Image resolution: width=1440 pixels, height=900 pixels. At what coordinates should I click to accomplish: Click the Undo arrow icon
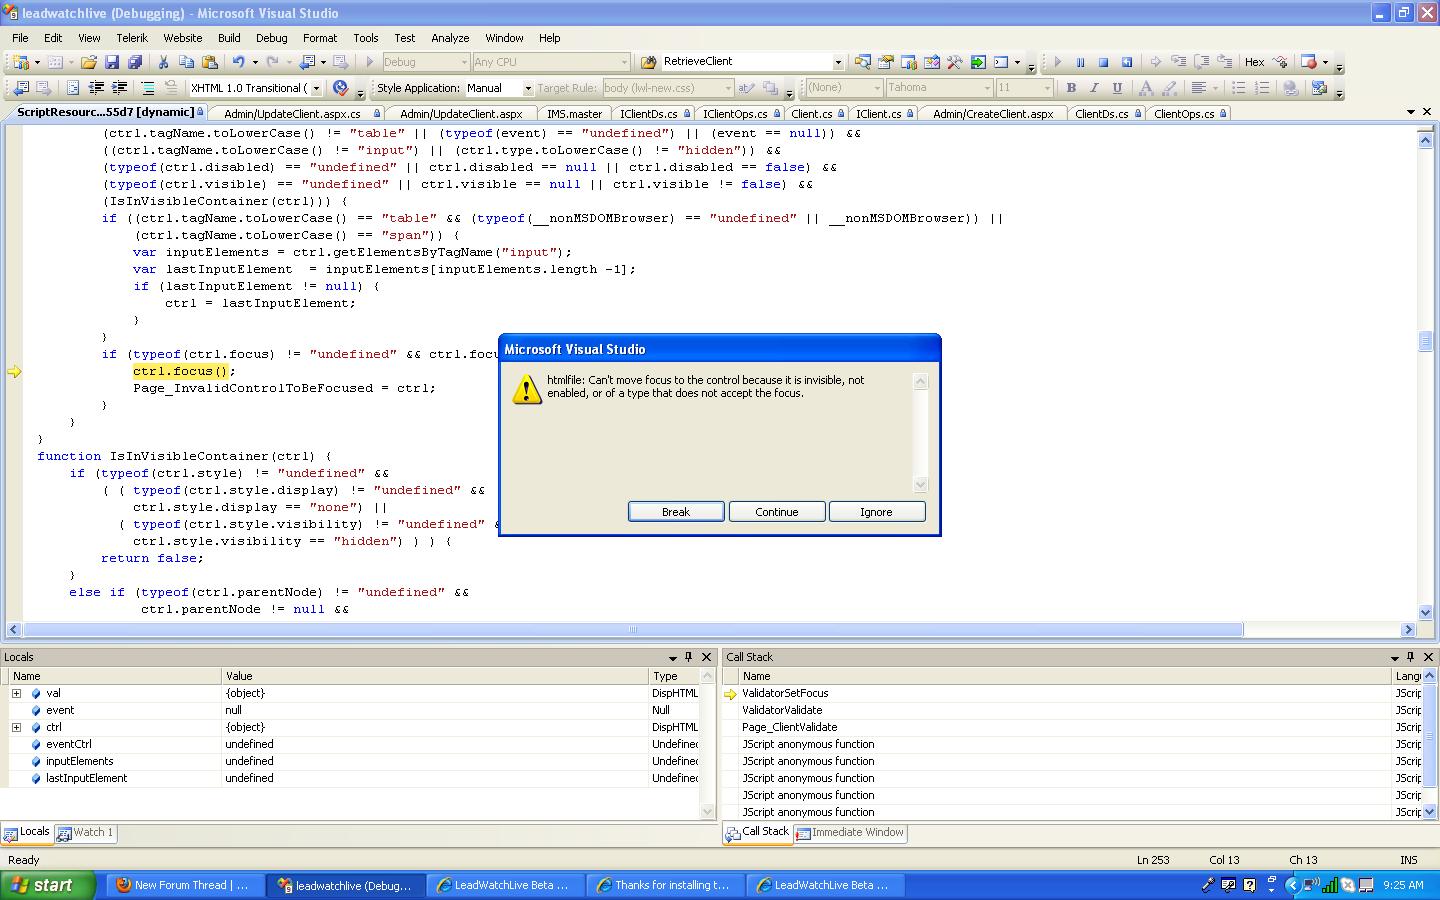click(238, 62)
